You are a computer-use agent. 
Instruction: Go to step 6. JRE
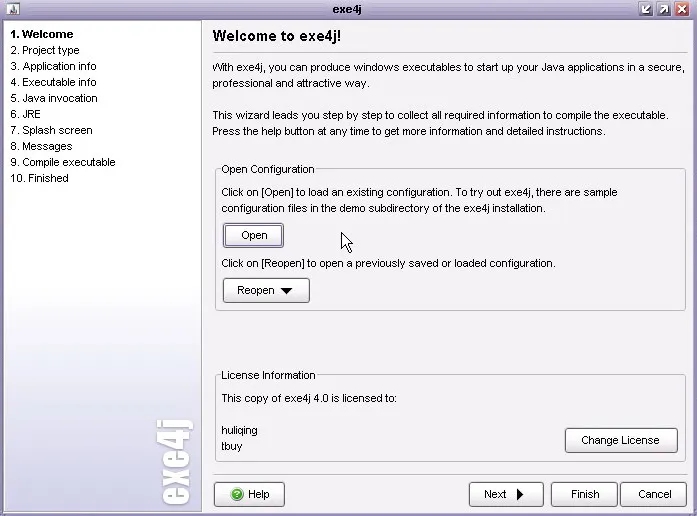[x=25, y=114]
